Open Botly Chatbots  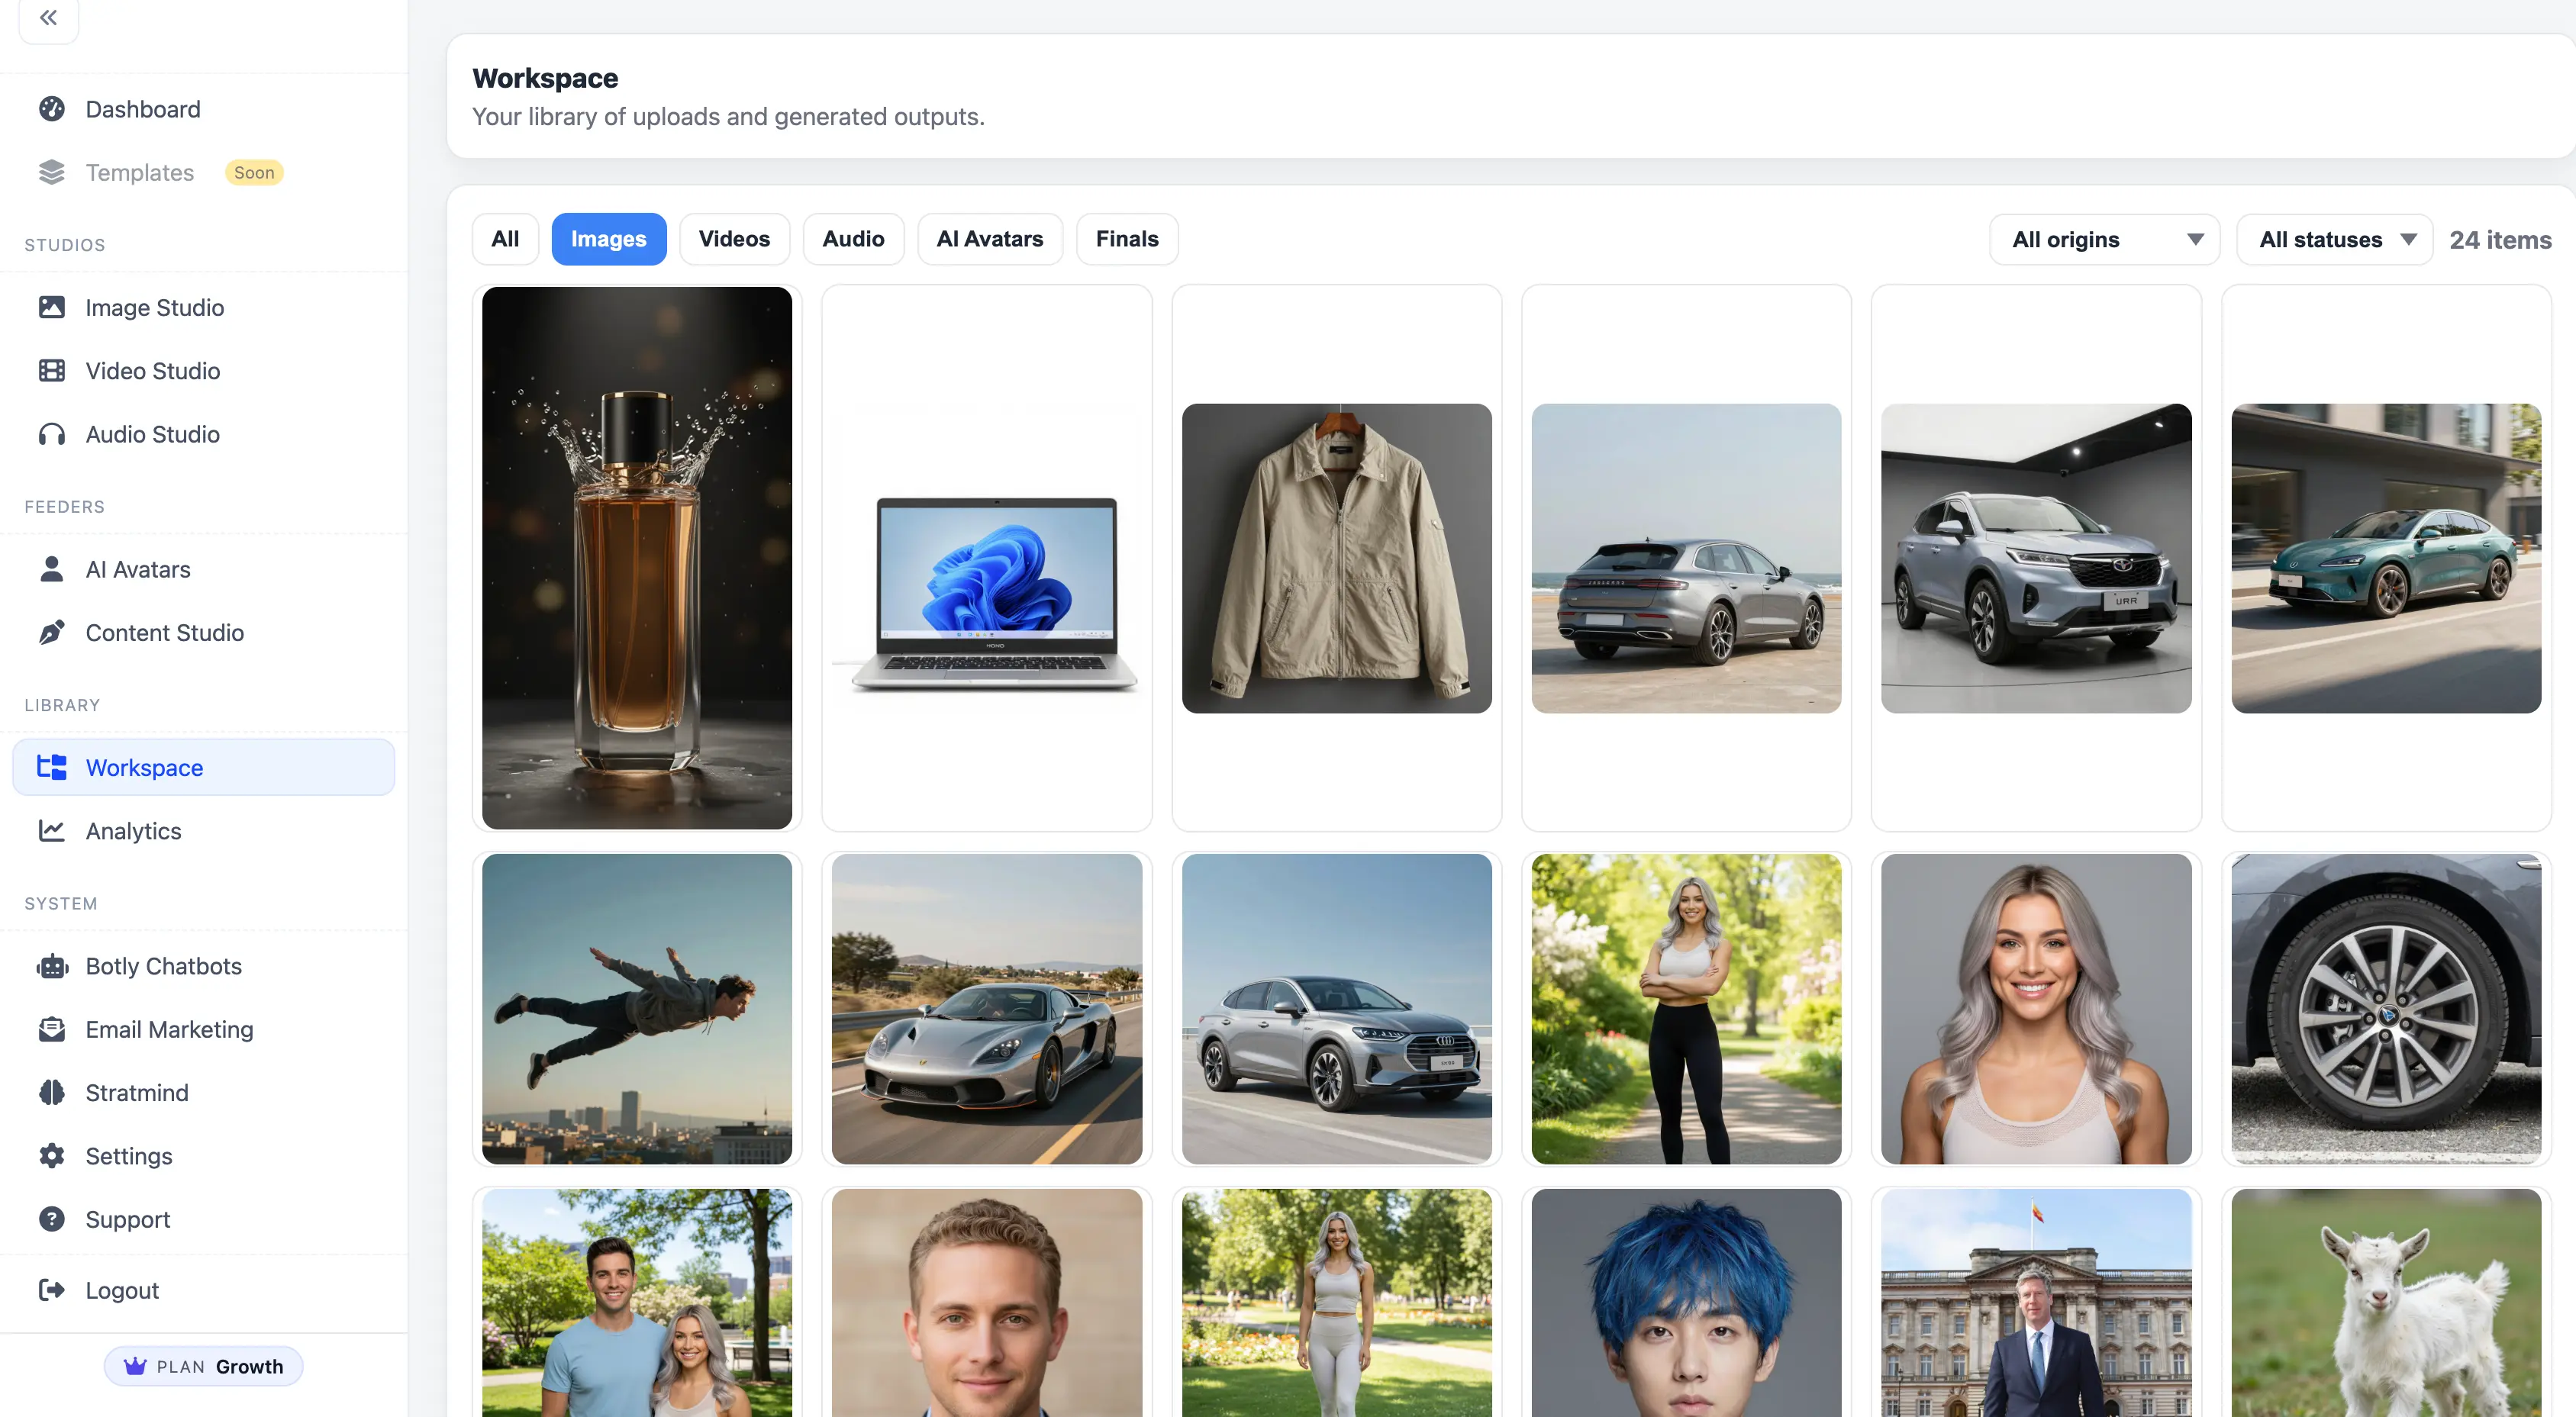click(163, 966)
